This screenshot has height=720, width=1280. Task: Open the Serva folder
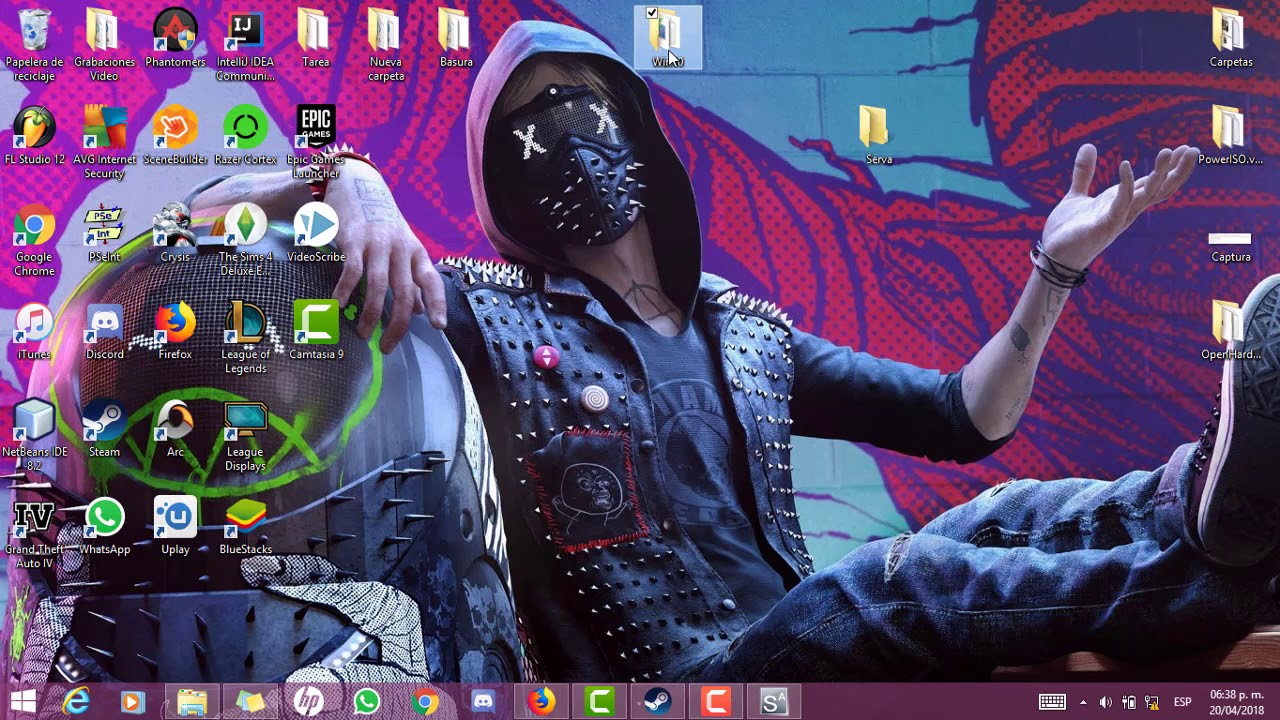tap(877, 136)
